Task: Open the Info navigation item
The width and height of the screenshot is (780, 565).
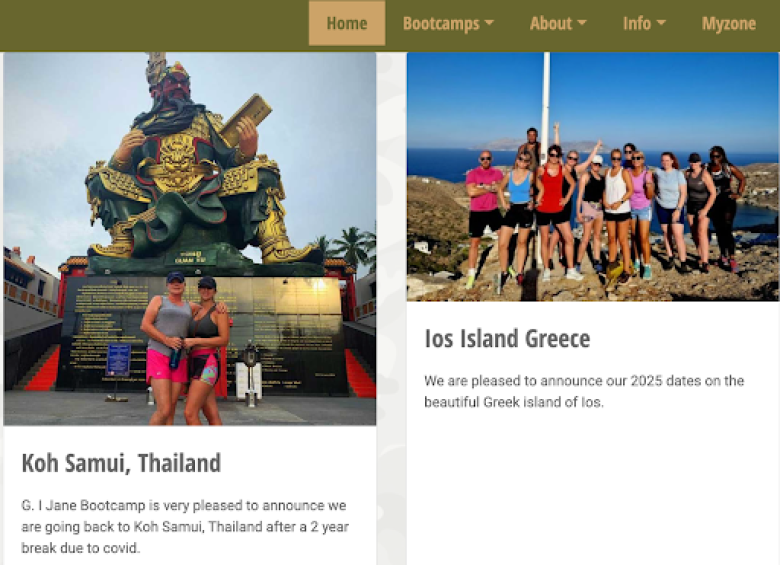Action: 637,23
